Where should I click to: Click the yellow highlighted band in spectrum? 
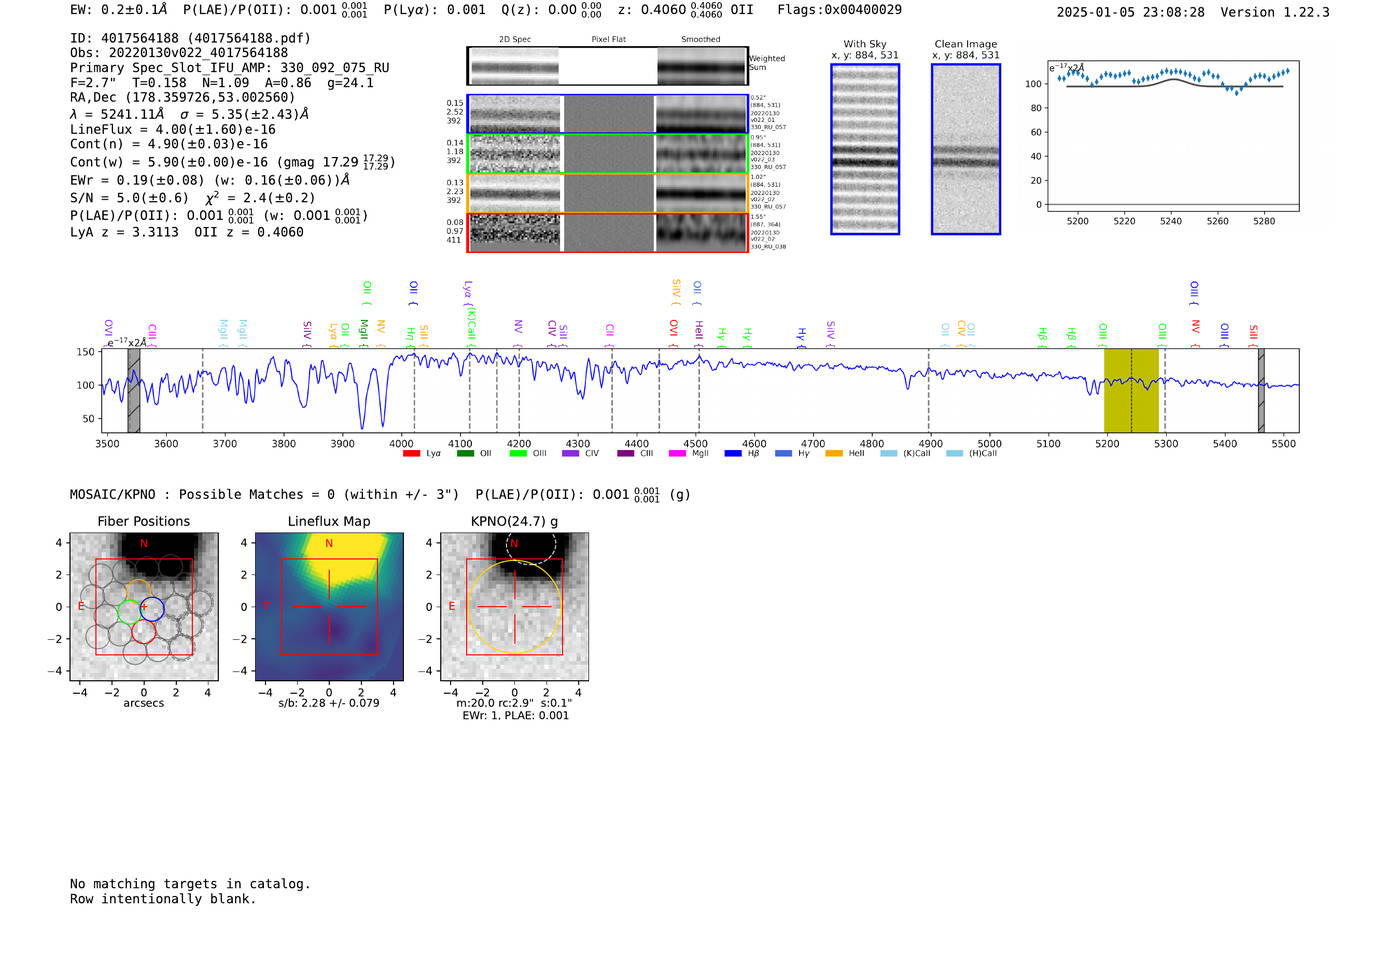(x=1131, y=390)
